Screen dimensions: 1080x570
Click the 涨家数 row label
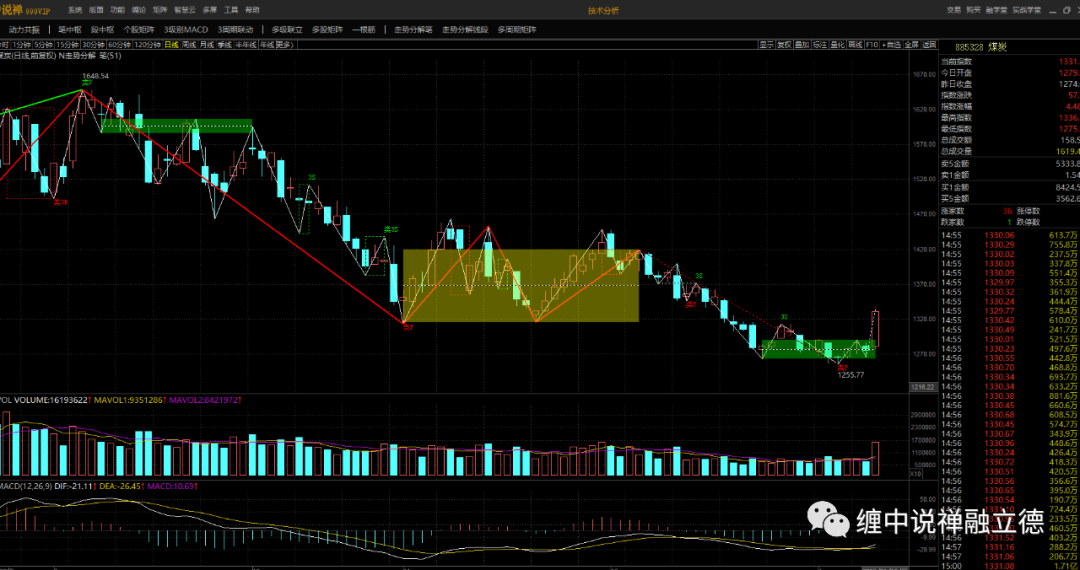[x=953, y=211]
